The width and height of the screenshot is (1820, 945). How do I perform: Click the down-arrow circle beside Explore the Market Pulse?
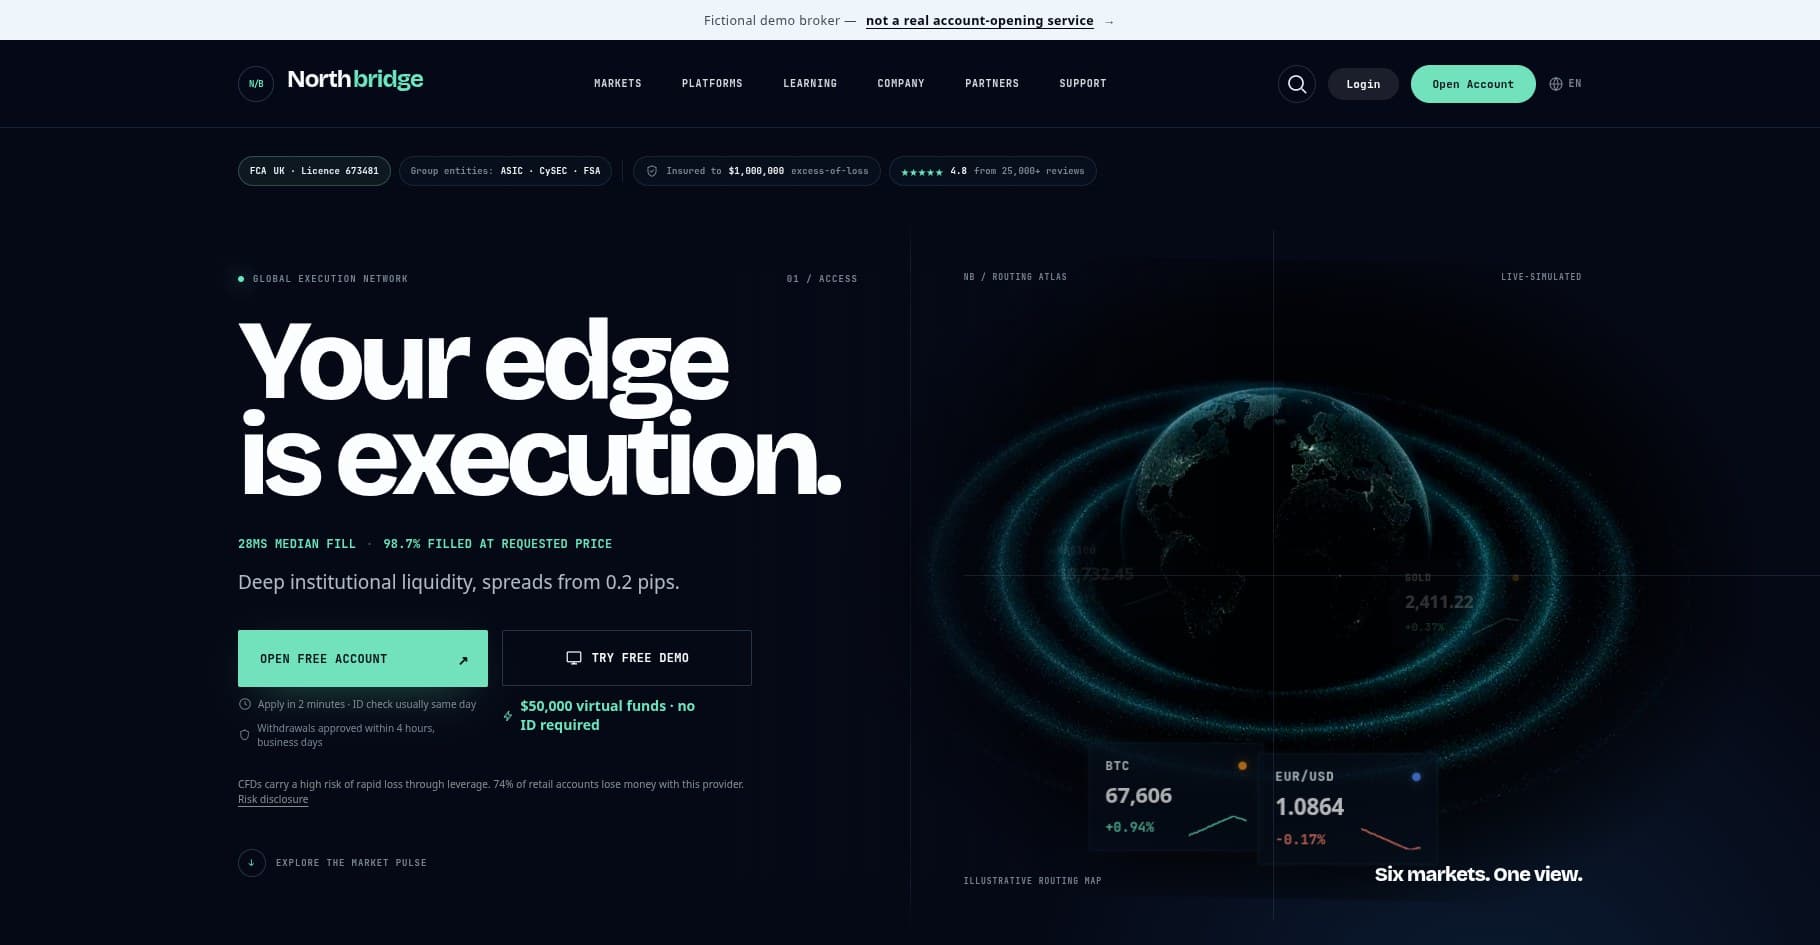click(x=251, y=862)
